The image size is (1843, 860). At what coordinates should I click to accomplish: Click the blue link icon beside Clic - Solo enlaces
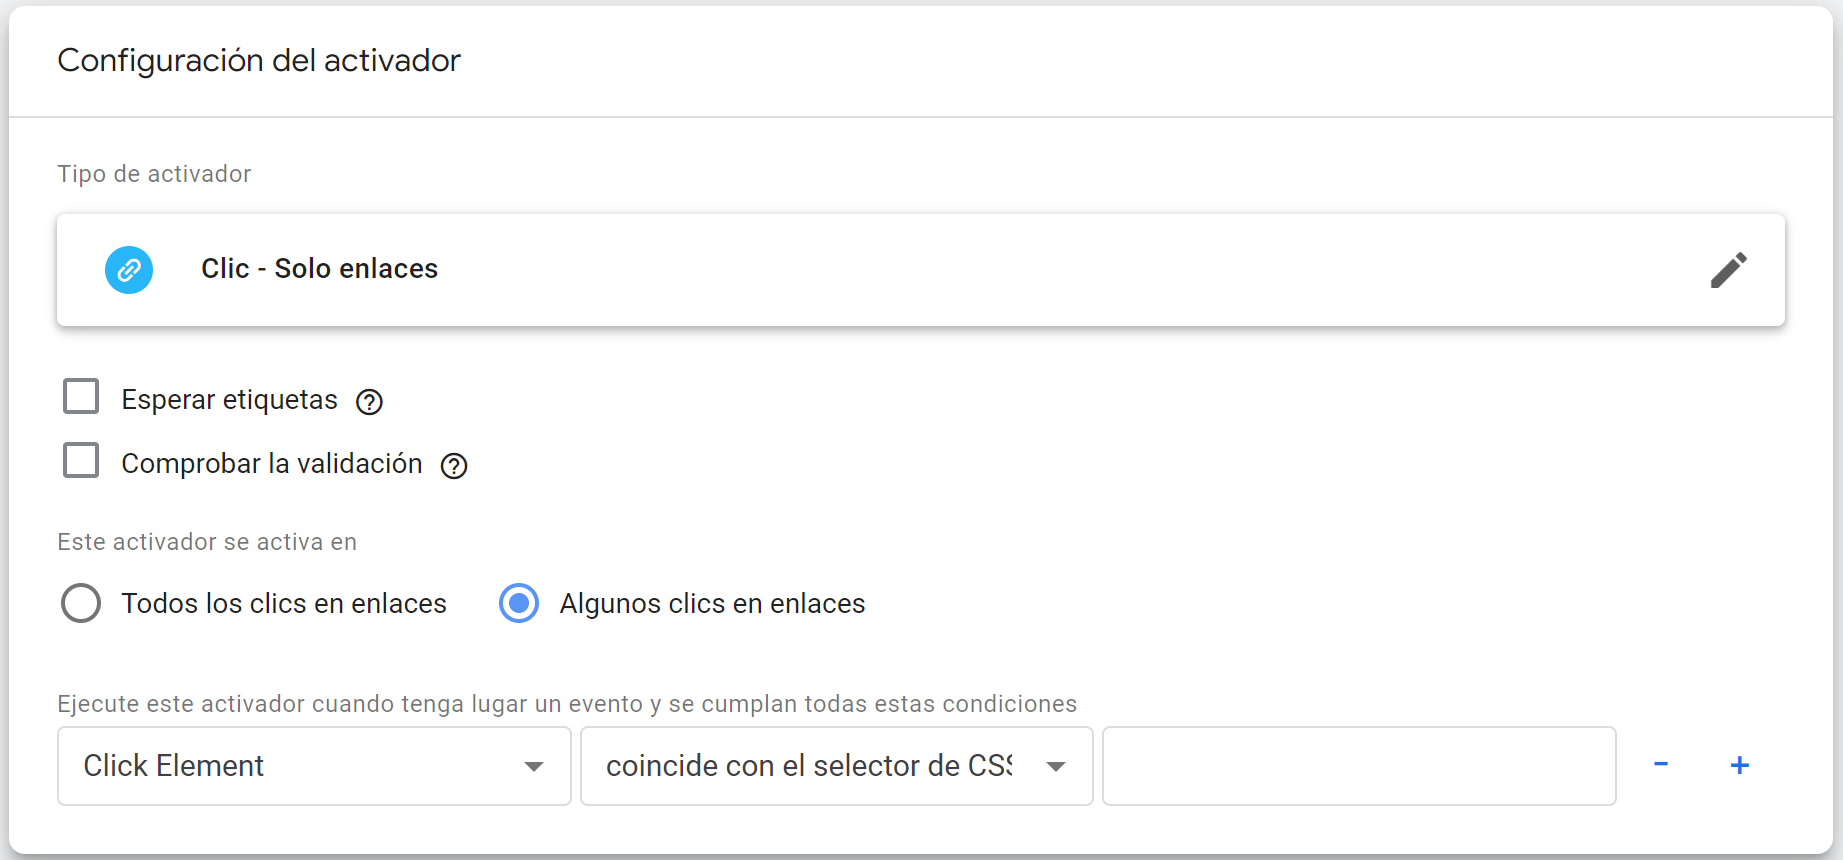(x=129, y=270)
